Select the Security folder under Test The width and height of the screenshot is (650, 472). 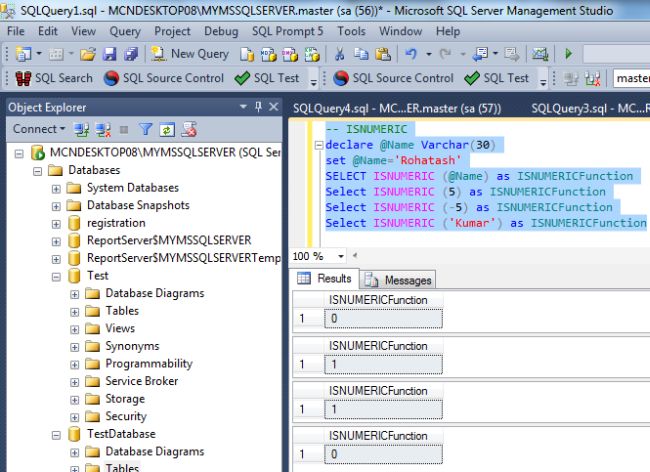pos(126,416)
